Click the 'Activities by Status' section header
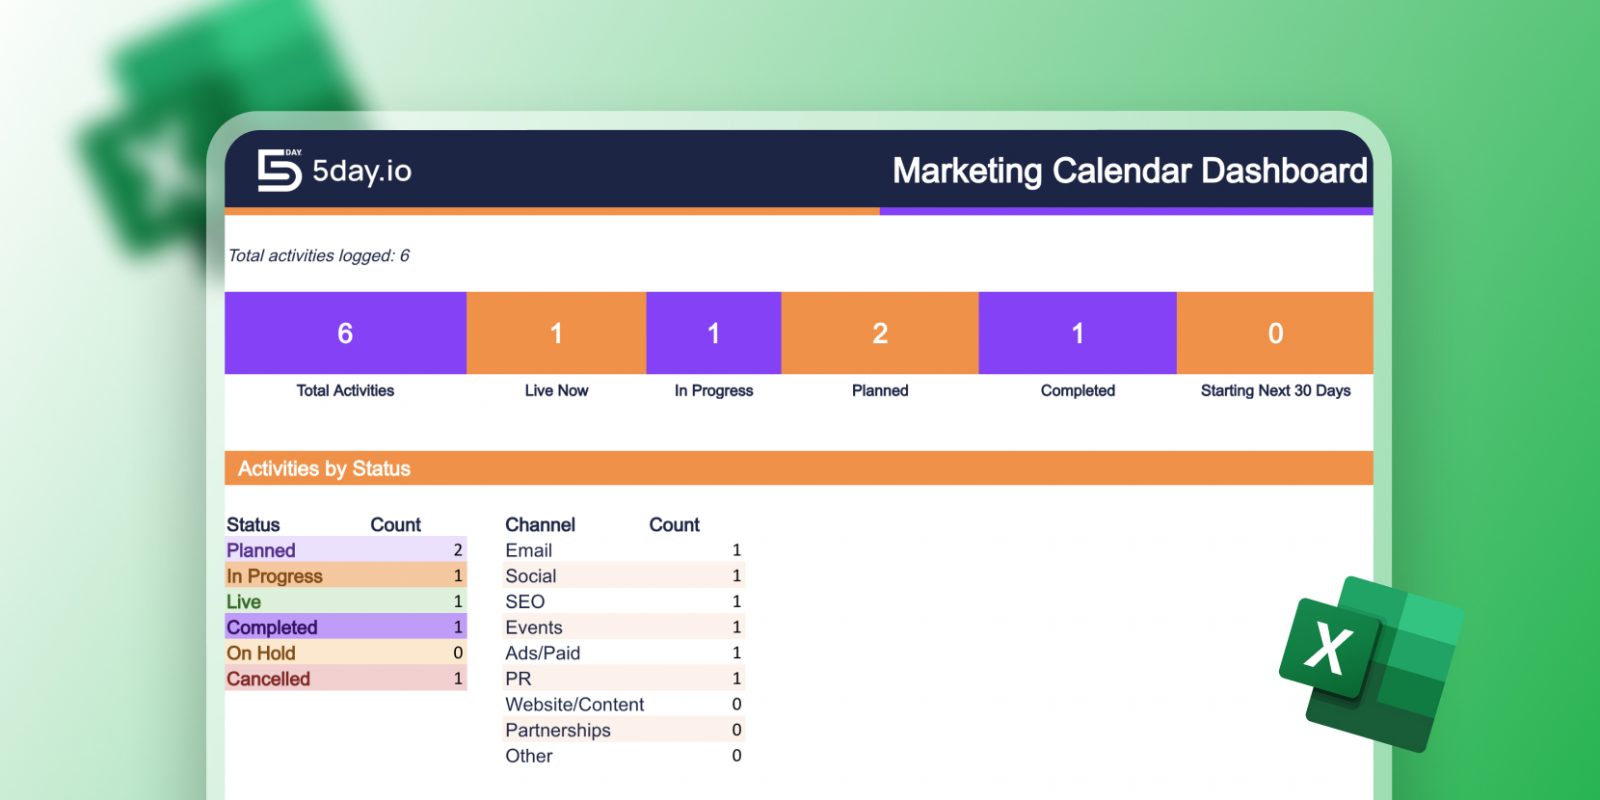The width and height of the screenshot is (1600, 800). point(799,468)
